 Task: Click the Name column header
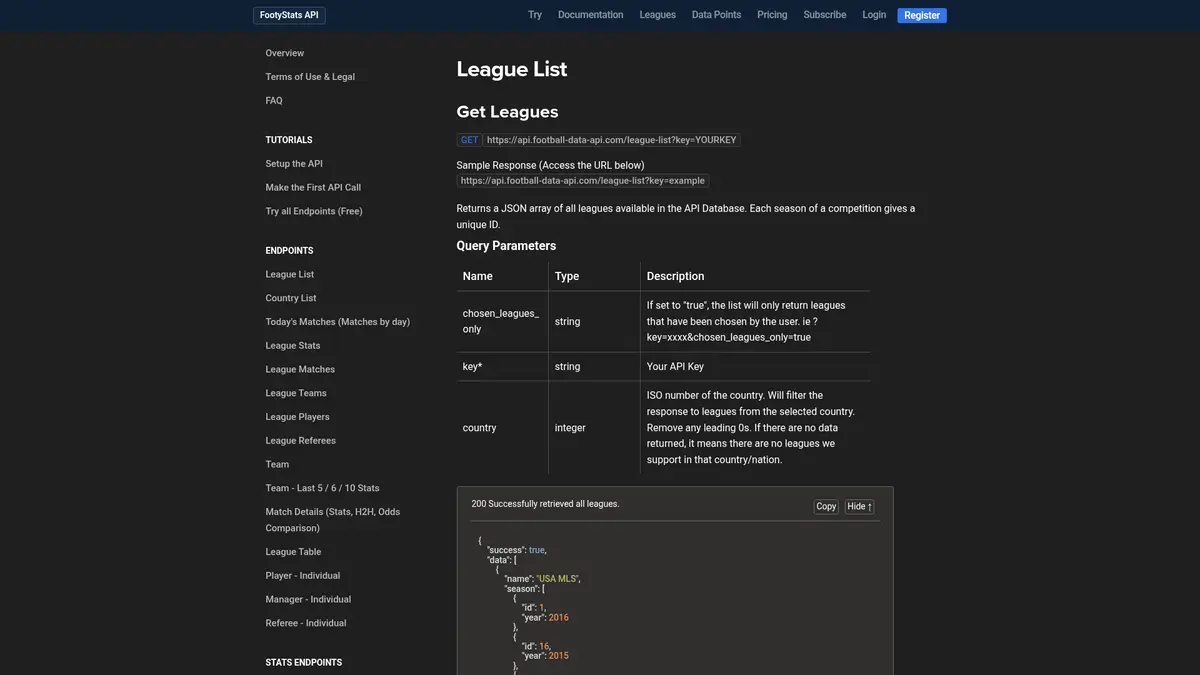[x=478, y=276]
